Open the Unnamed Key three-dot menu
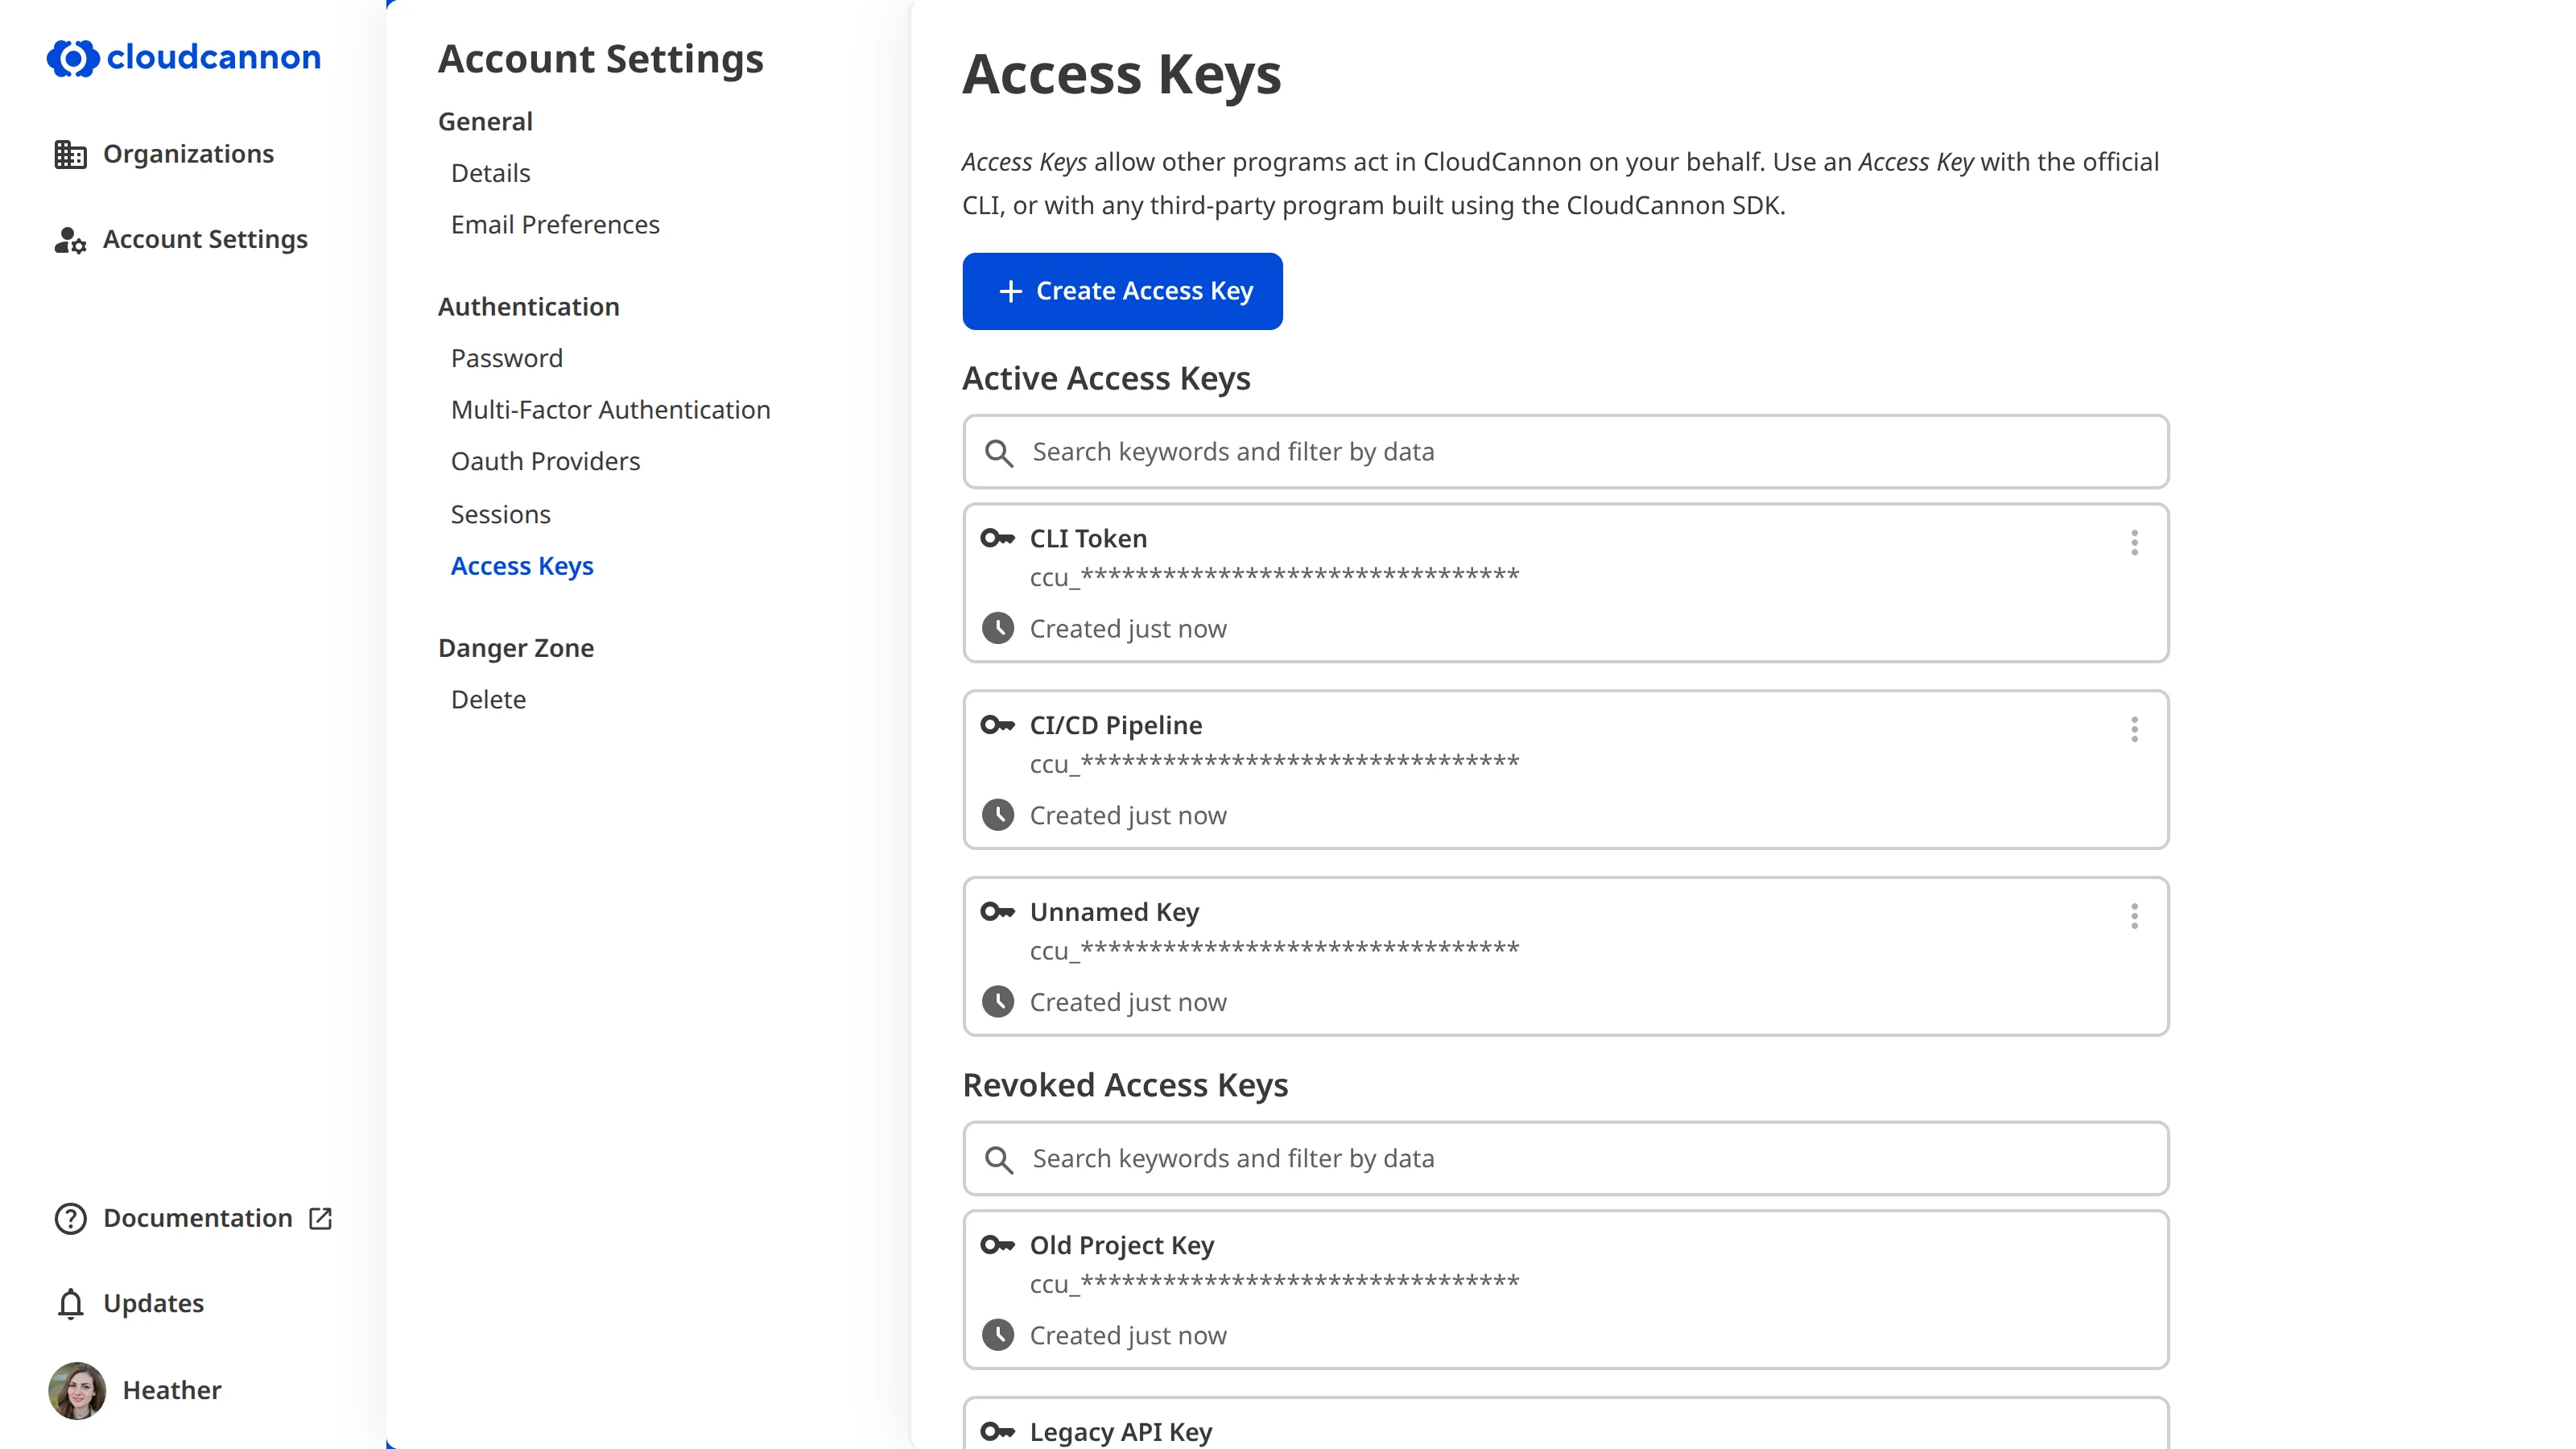2576x1449 pixels. (x=2134, y=916)
